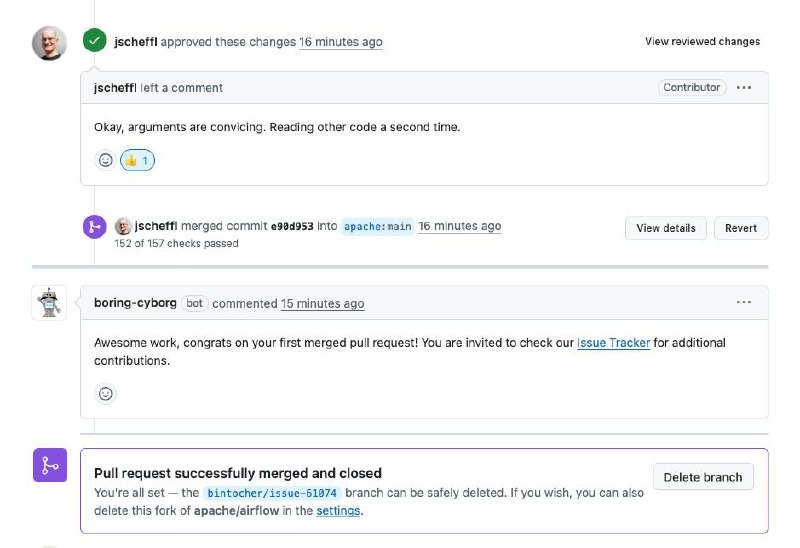Image resolution: width=800 pixels, height=548 pixels.
Task: Click the purple merge icon beside merged commit
Action: (94, 227)
